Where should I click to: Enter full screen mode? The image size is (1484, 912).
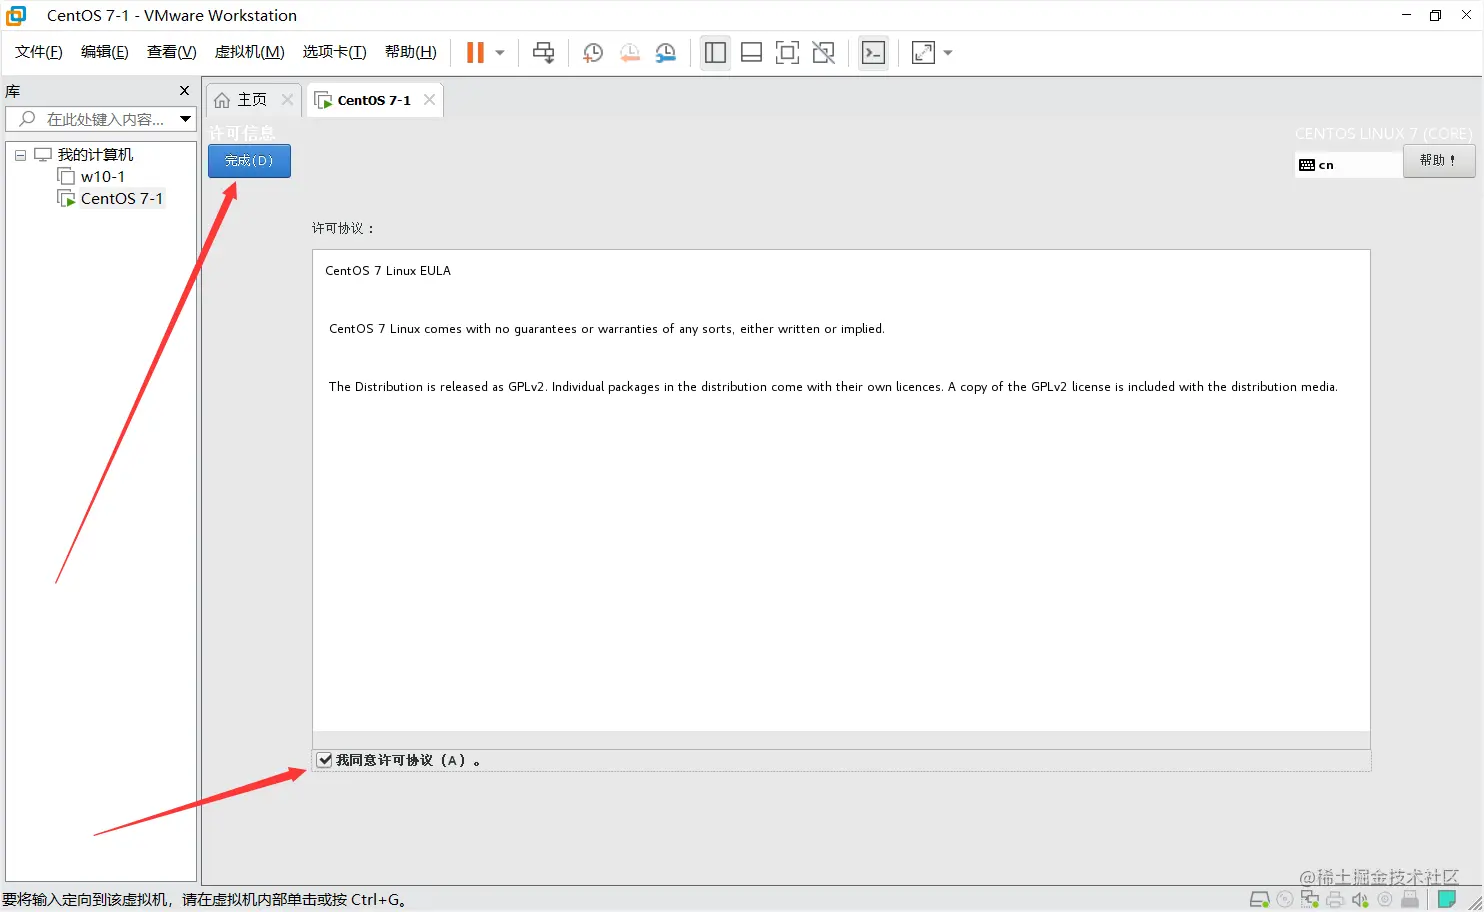787,53
